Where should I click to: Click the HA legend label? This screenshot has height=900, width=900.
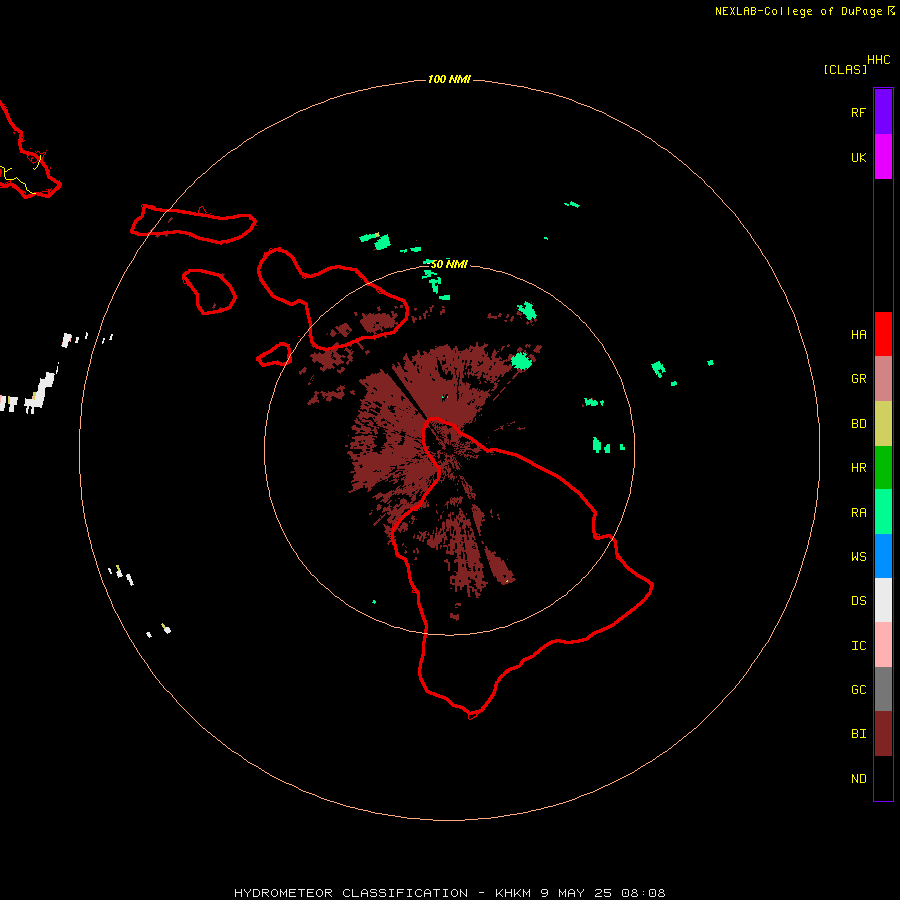click(858, 335)
